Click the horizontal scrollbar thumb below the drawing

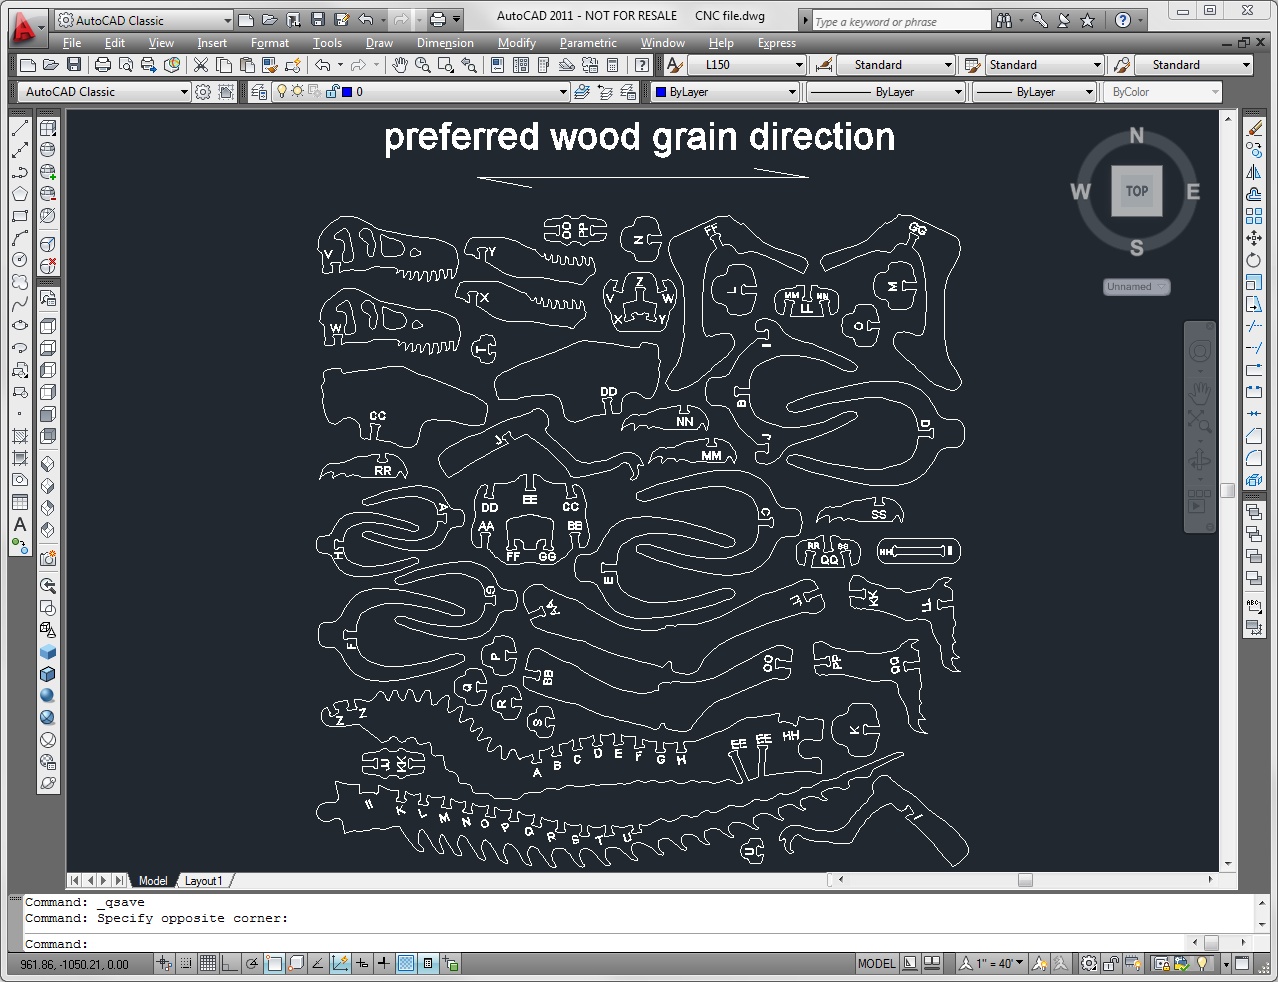click(1025, 880)
